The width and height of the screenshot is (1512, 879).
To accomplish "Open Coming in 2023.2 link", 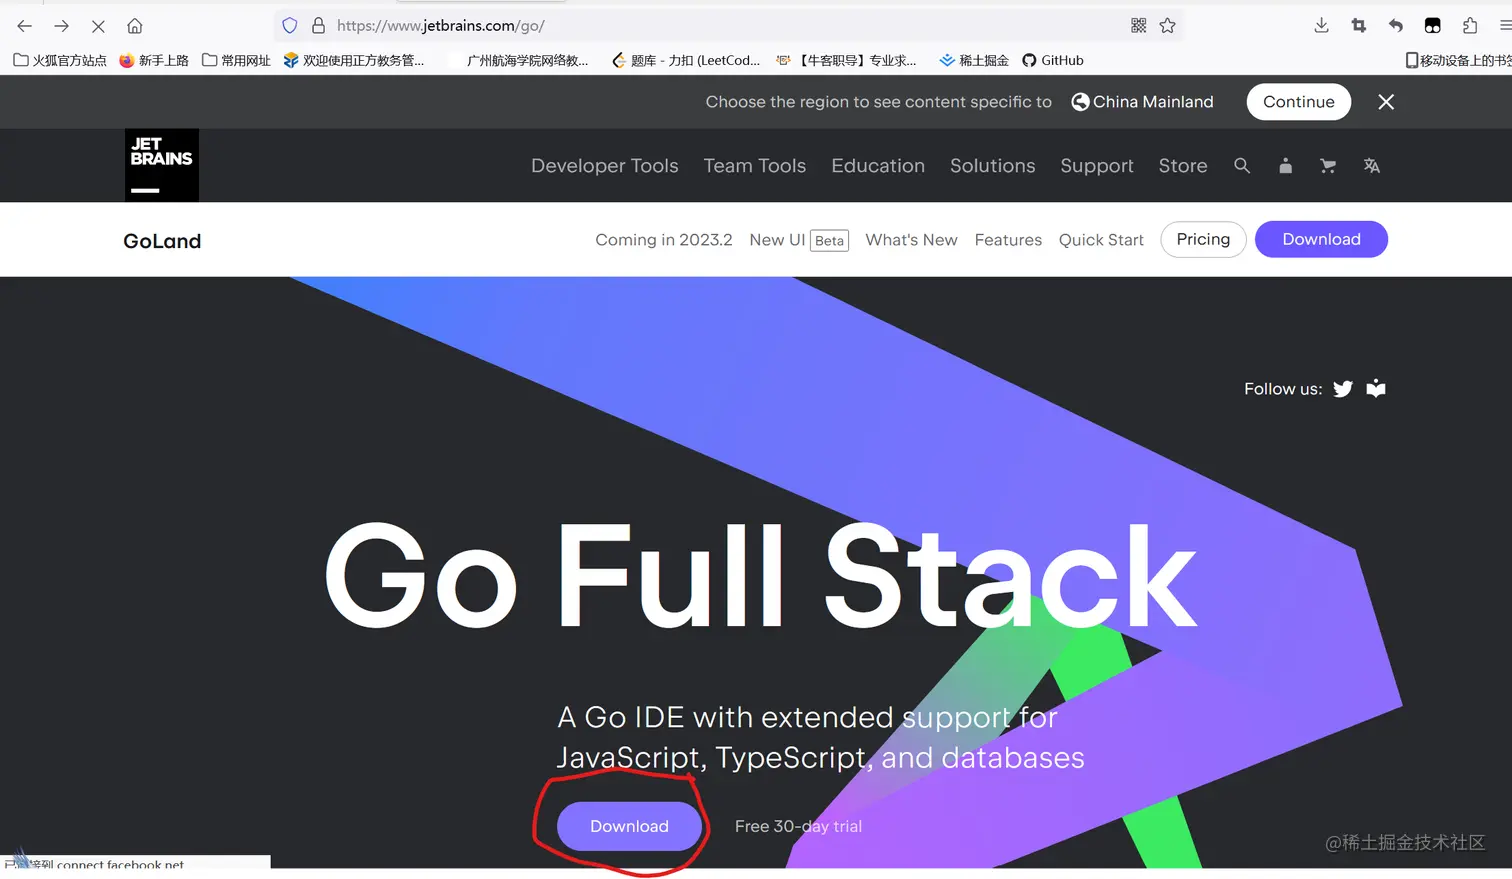I will tap(664, 240).
